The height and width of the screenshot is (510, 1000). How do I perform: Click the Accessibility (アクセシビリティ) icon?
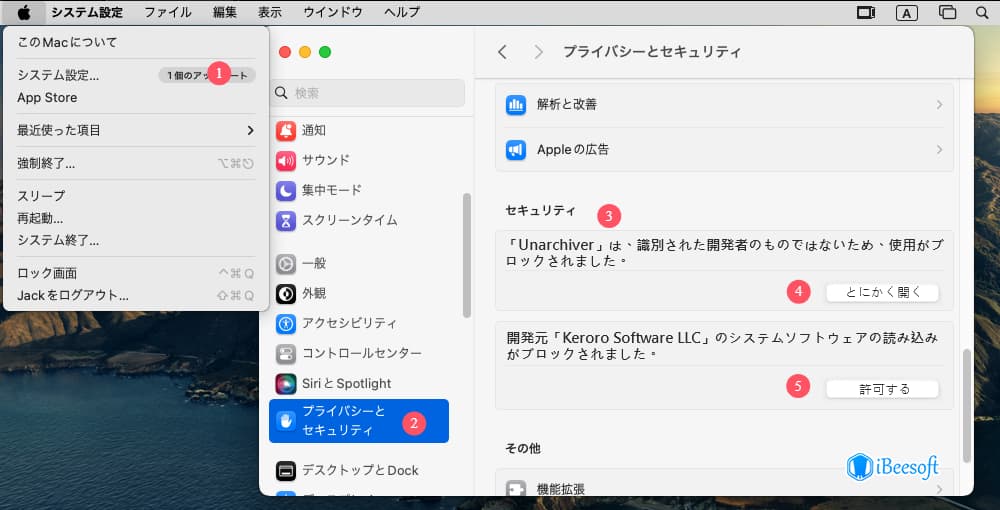coord(286,323)
